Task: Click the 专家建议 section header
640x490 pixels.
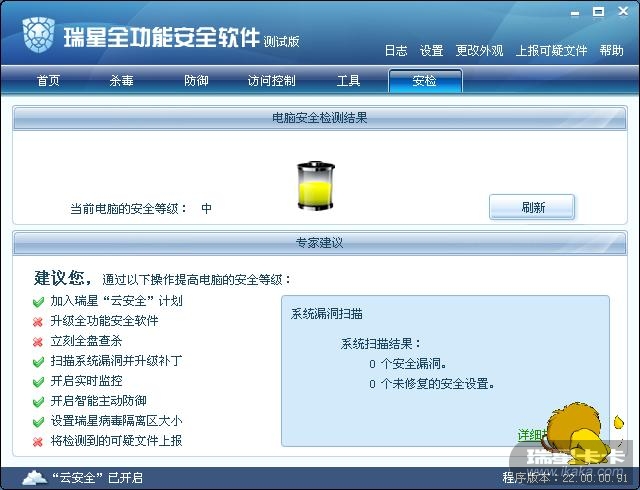Action: [x=320, y=243]
